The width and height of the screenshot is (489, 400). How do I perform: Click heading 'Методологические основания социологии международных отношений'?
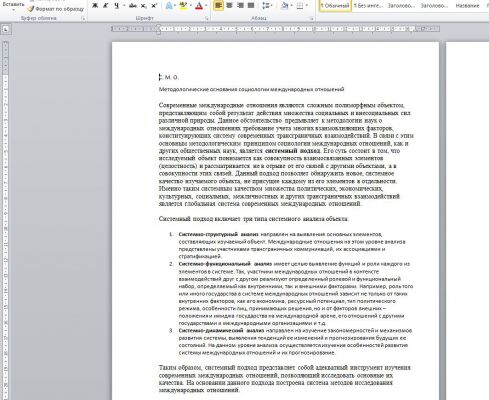pos(251,89)
